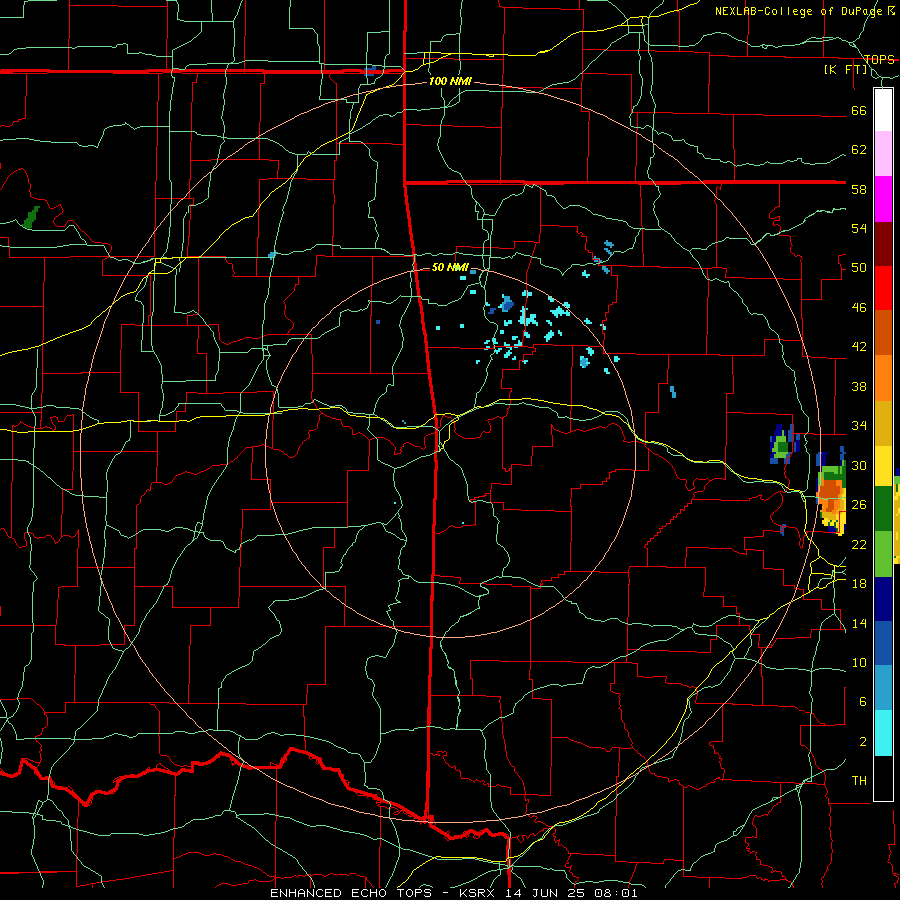Select the bright red legend swatch
This screenshot has width=900, height=900.
point(883,288)
